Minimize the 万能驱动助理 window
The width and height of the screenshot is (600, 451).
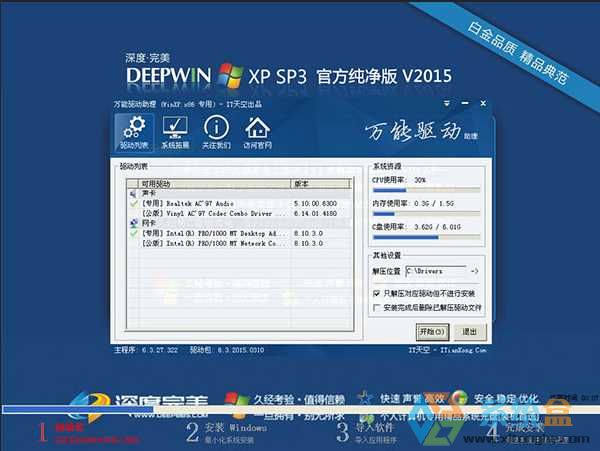pos(465,103)
